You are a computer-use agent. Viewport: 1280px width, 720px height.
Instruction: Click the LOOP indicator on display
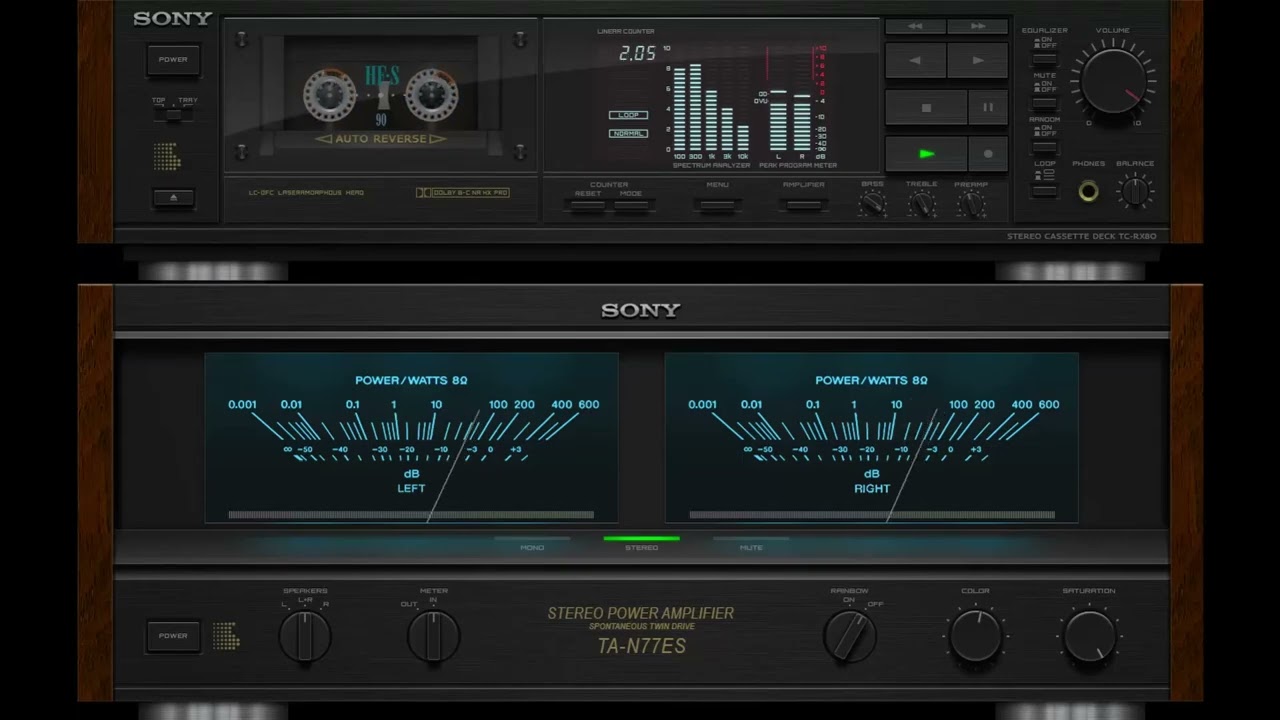(628, 115)
